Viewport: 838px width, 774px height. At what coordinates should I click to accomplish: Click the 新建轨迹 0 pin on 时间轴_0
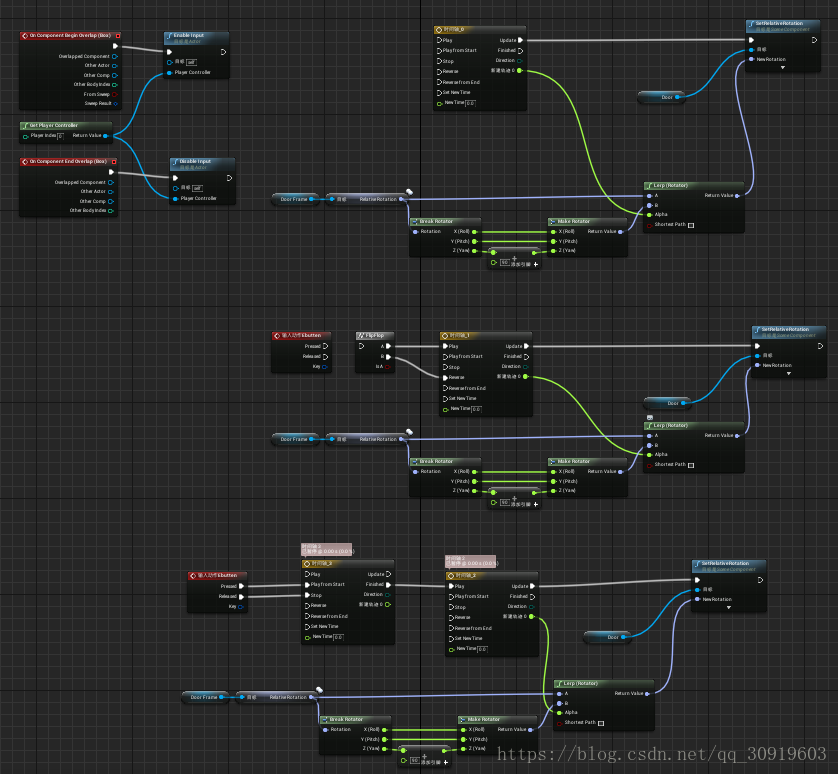click(519, 71)
